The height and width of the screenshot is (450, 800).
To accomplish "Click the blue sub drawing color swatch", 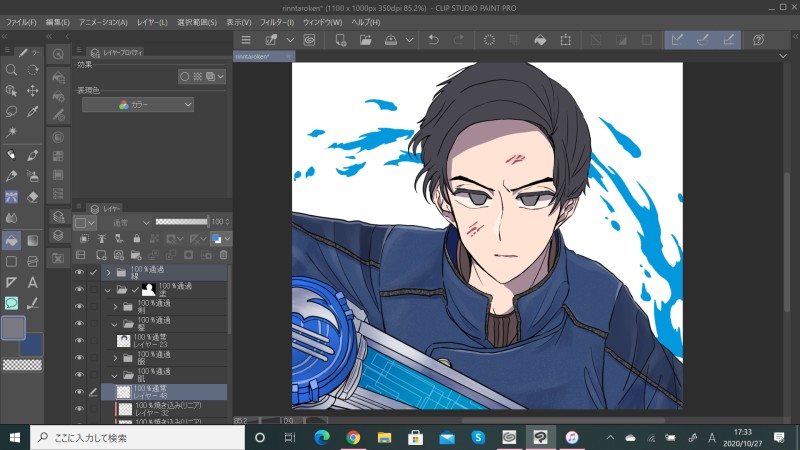I will [x=31, y=345].
